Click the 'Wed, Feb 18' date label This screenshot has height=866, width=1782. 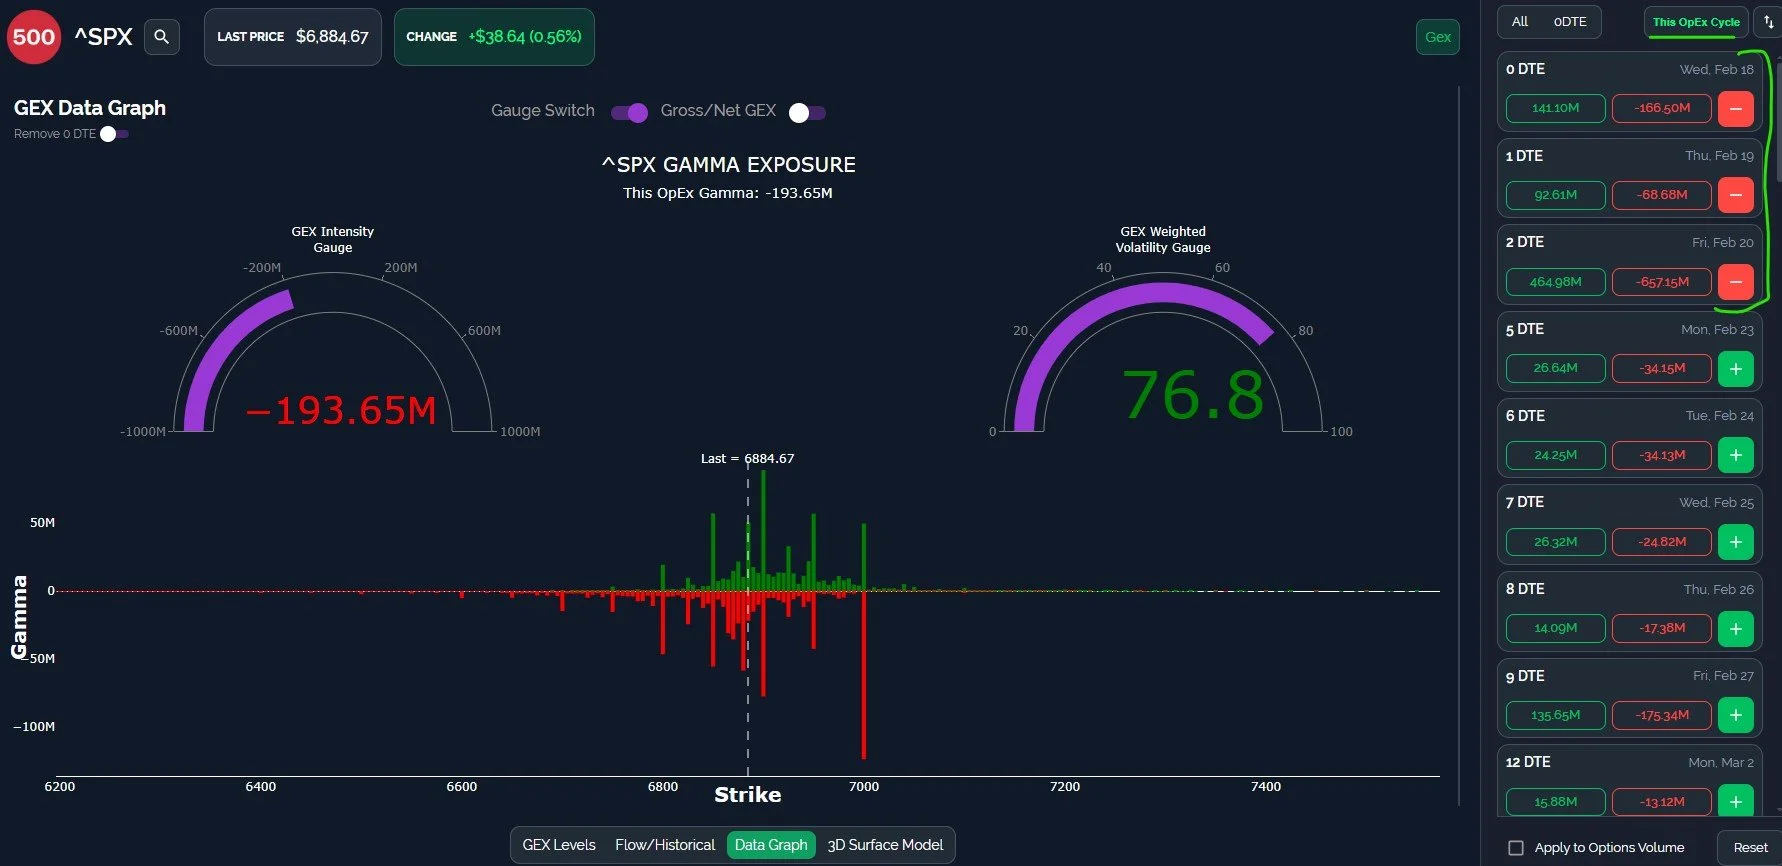tap(1716, 69)
